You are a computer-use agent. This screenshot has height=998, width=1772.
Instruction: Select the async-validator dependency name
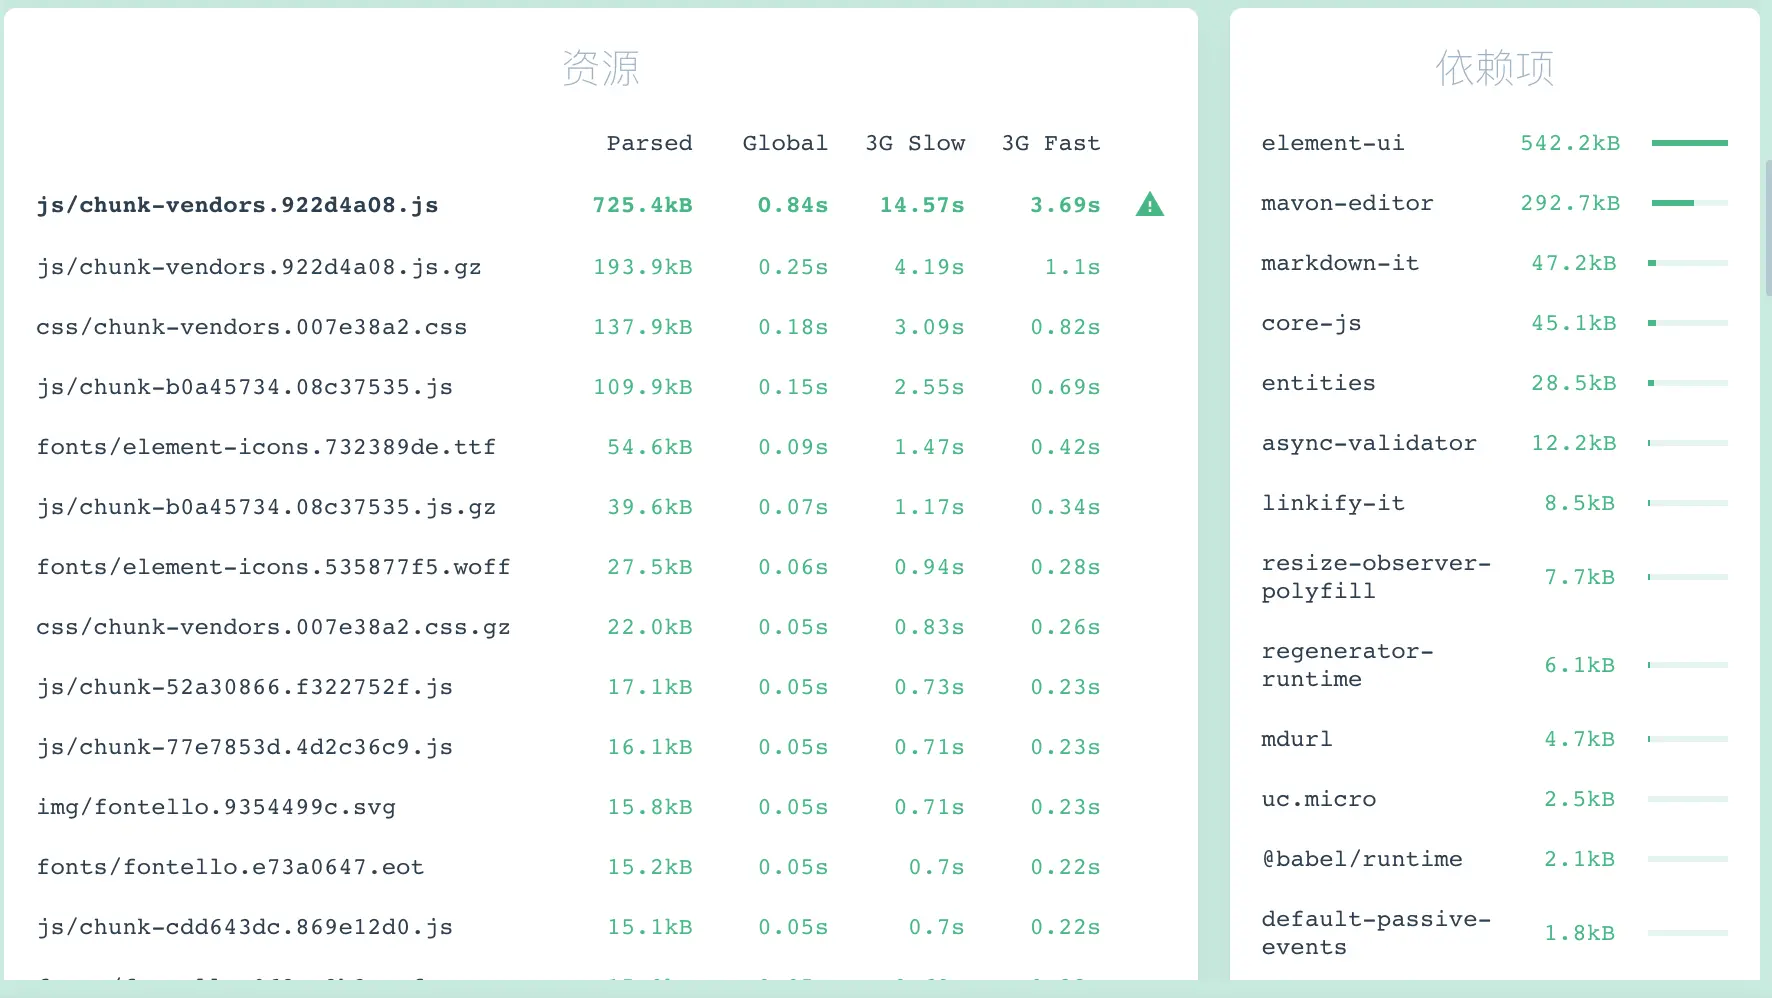click(x=1369, y=443)
